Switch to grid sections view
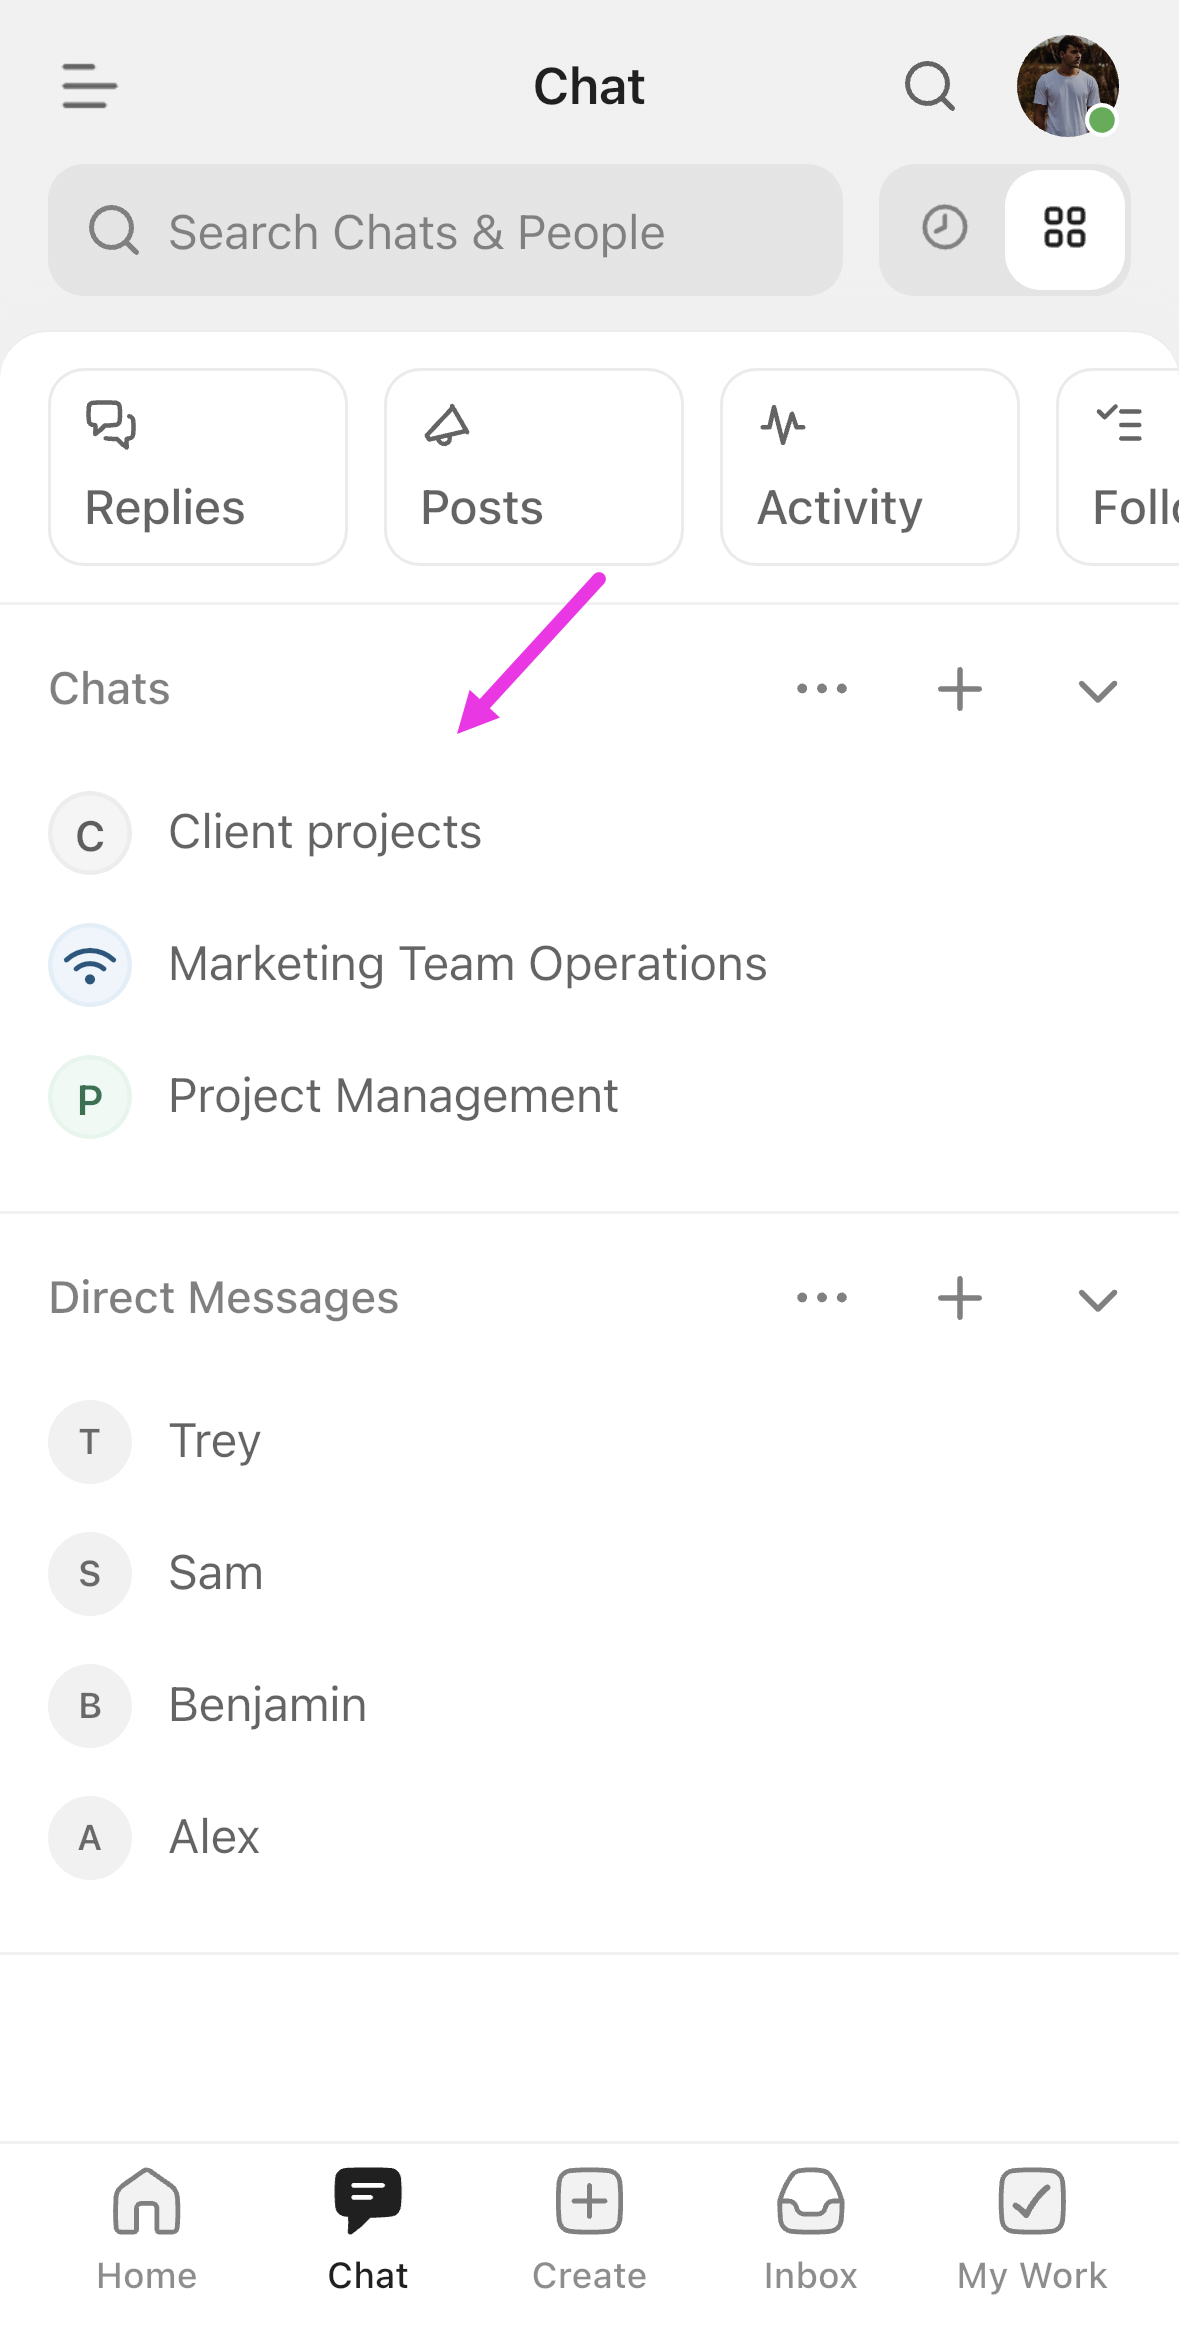 coord(1064,228)
